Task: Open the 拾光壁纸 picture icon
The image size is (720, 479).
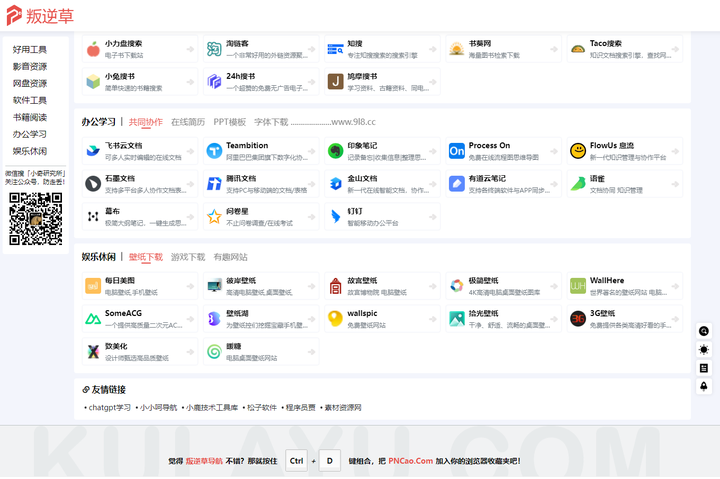Action: pyautogui.click(x=457, y=319)
